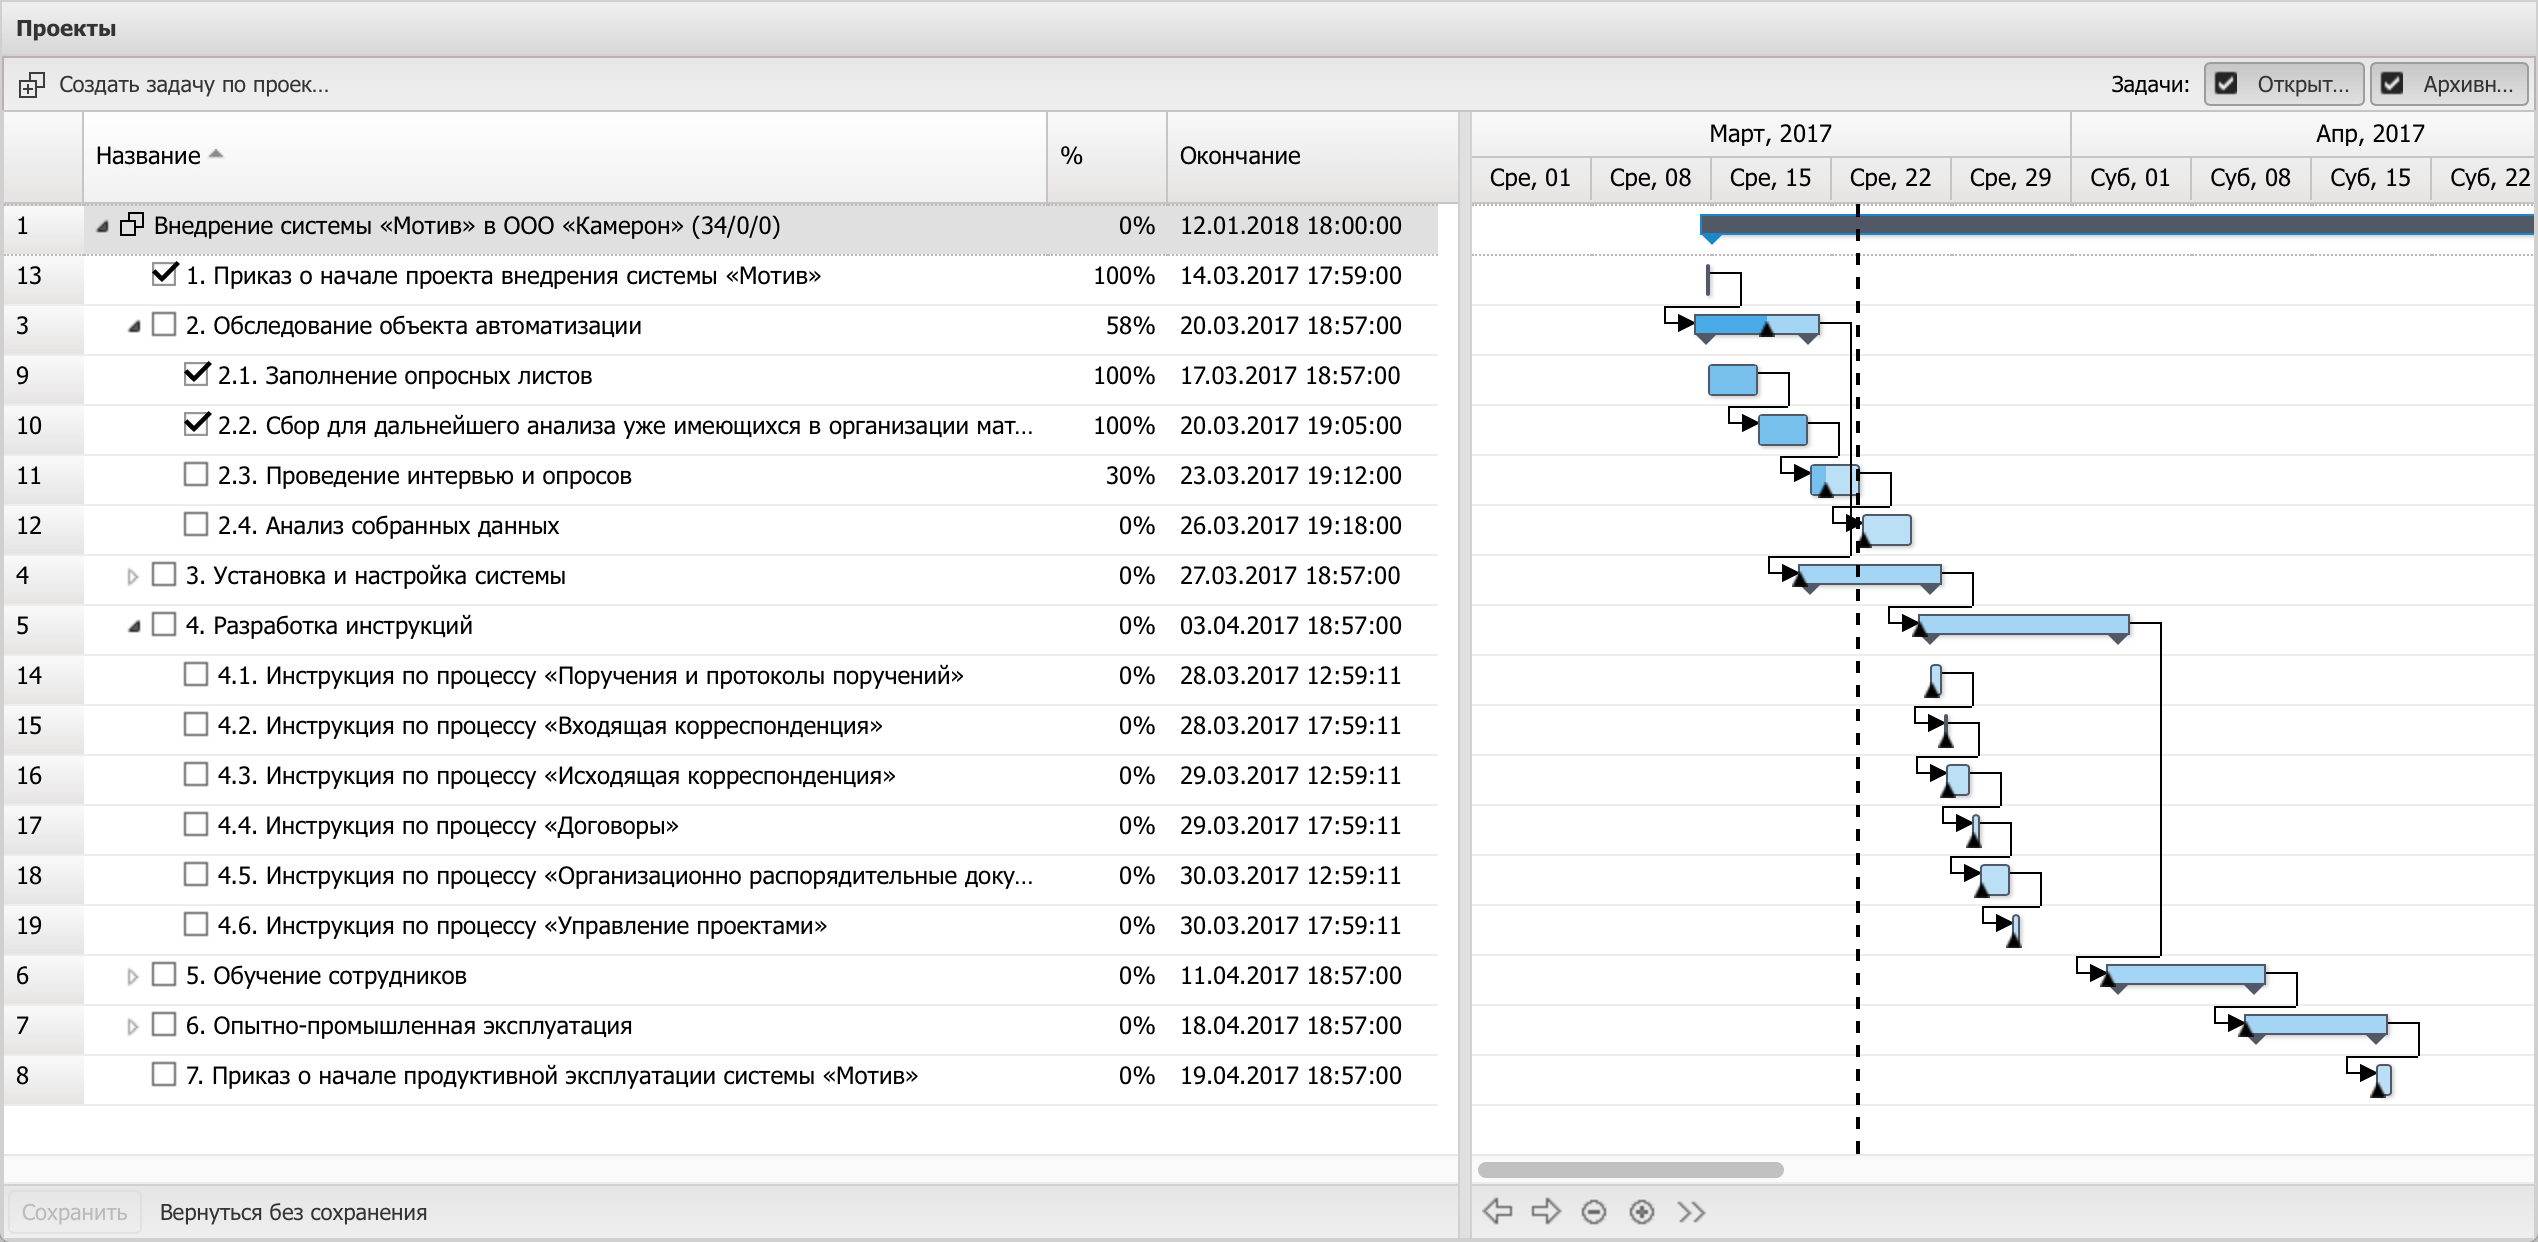The width and height of the screenshot is (2538, 1242).
Task: Uncheck task 1 project start order checkbox
Action: tap(164, 274)
